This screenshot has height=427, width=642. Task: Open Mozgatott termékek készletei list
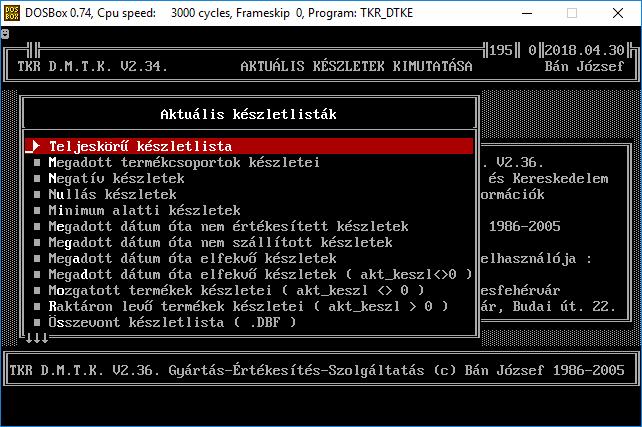coord(236,290)
